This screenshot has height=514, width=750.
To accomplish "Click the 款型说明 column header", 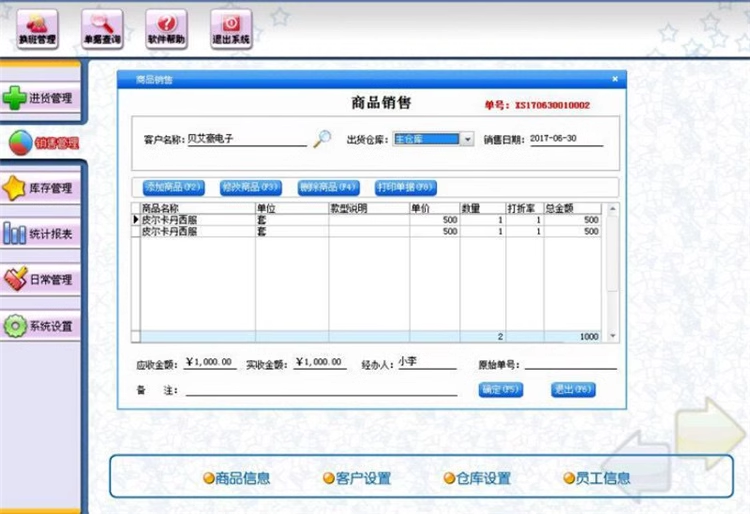I will 369,208.
